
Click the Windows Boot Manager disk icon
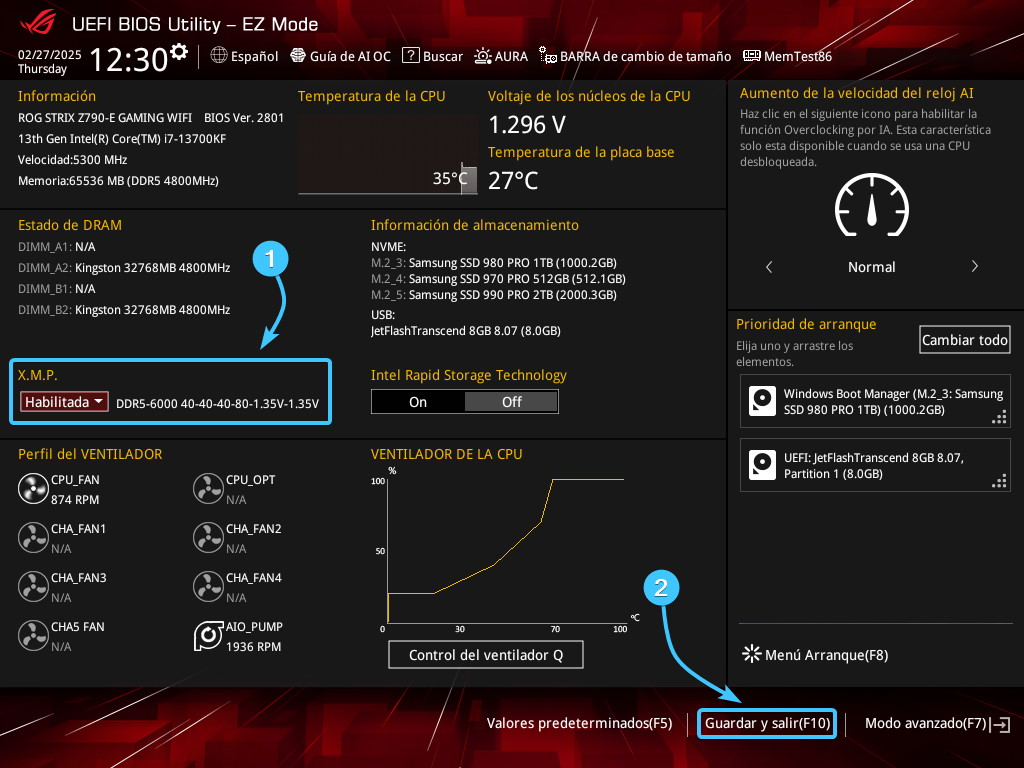[x=762, y=401]
